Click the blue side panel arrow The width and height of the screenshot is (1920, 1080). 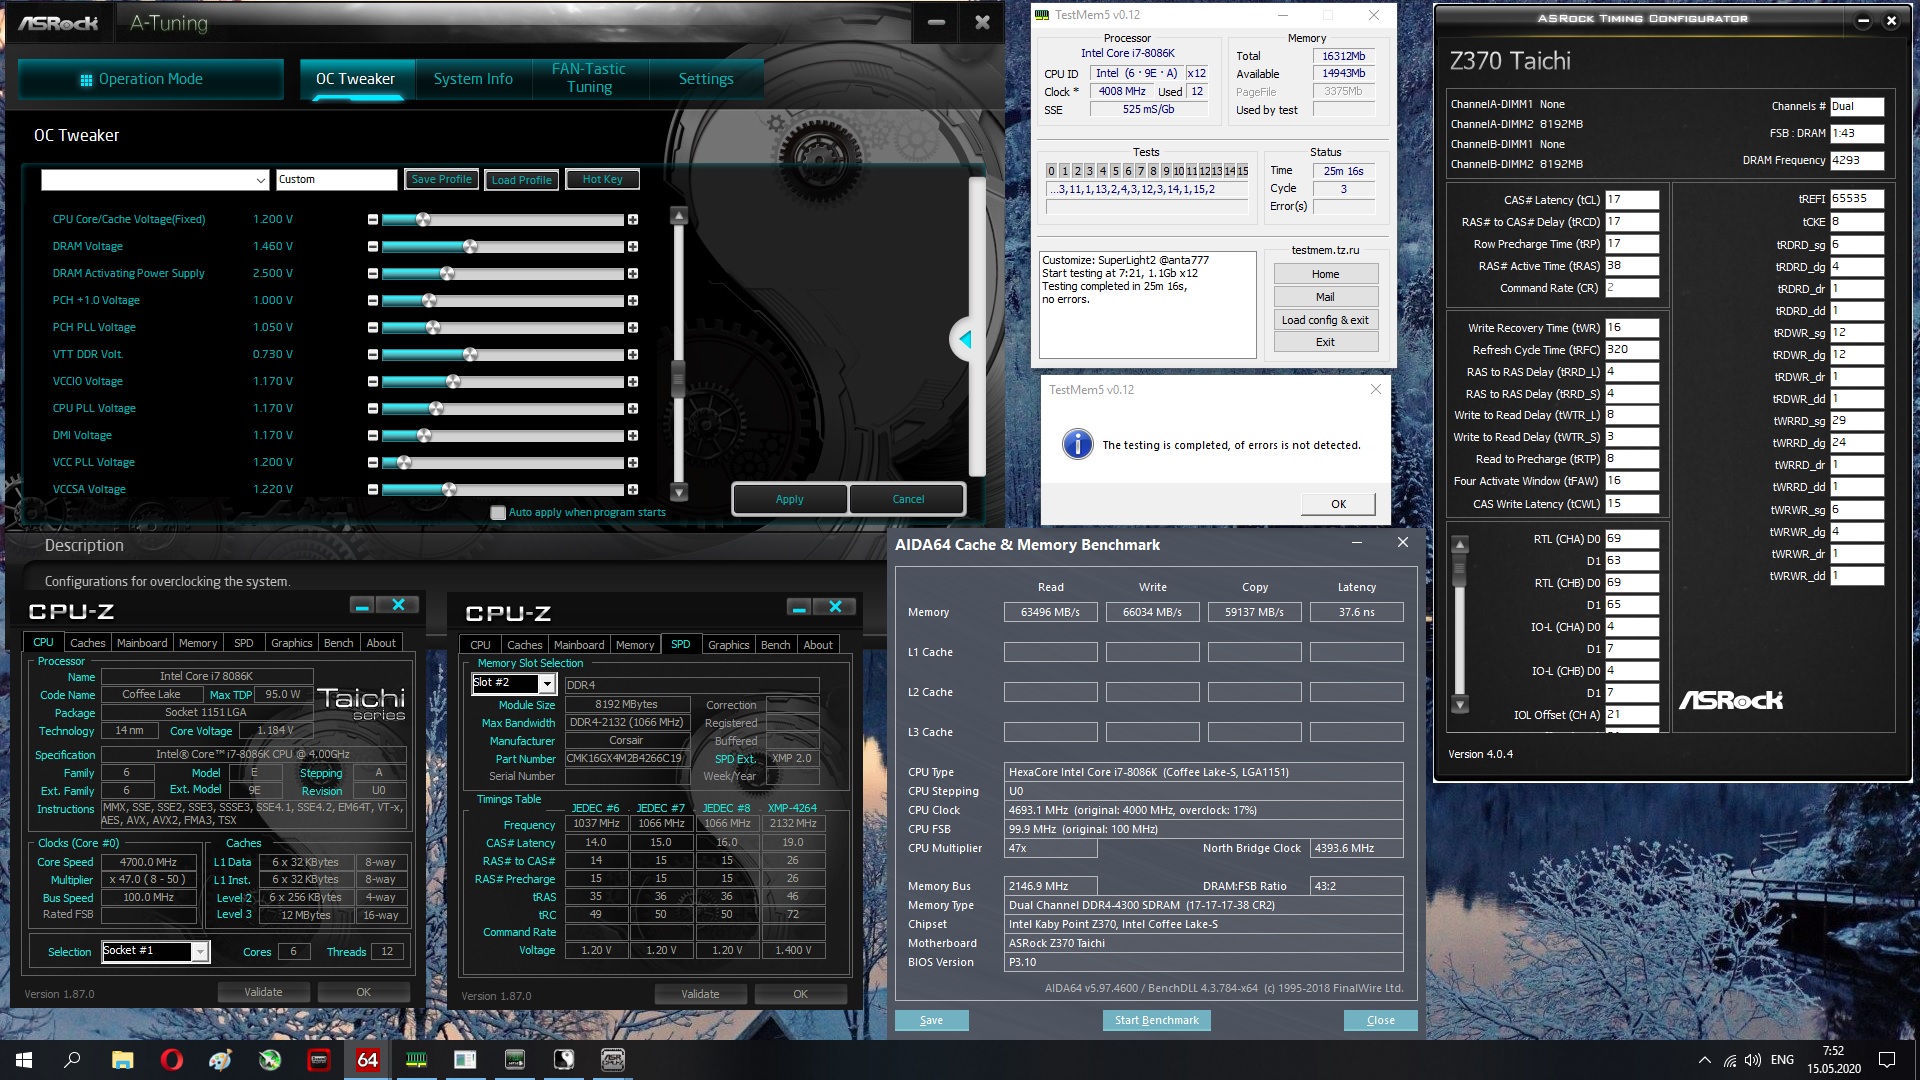coord(965,340)
